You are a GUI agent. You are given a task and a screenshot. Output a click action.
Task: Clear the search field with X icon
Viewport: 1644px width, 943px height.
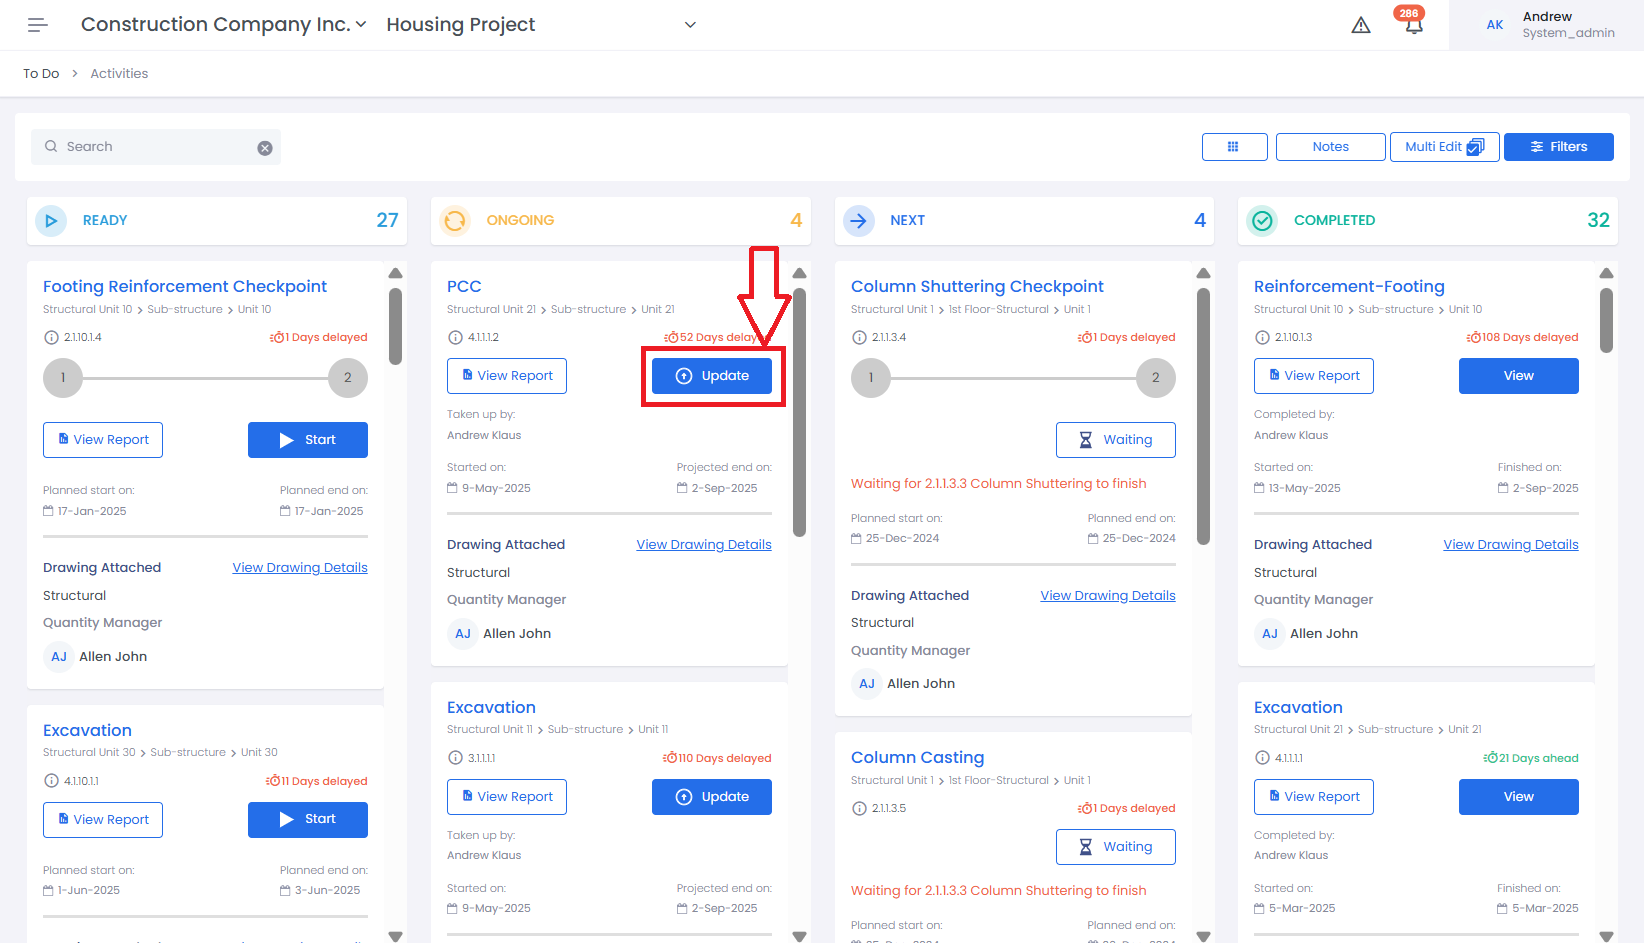(x=265, y=148)
